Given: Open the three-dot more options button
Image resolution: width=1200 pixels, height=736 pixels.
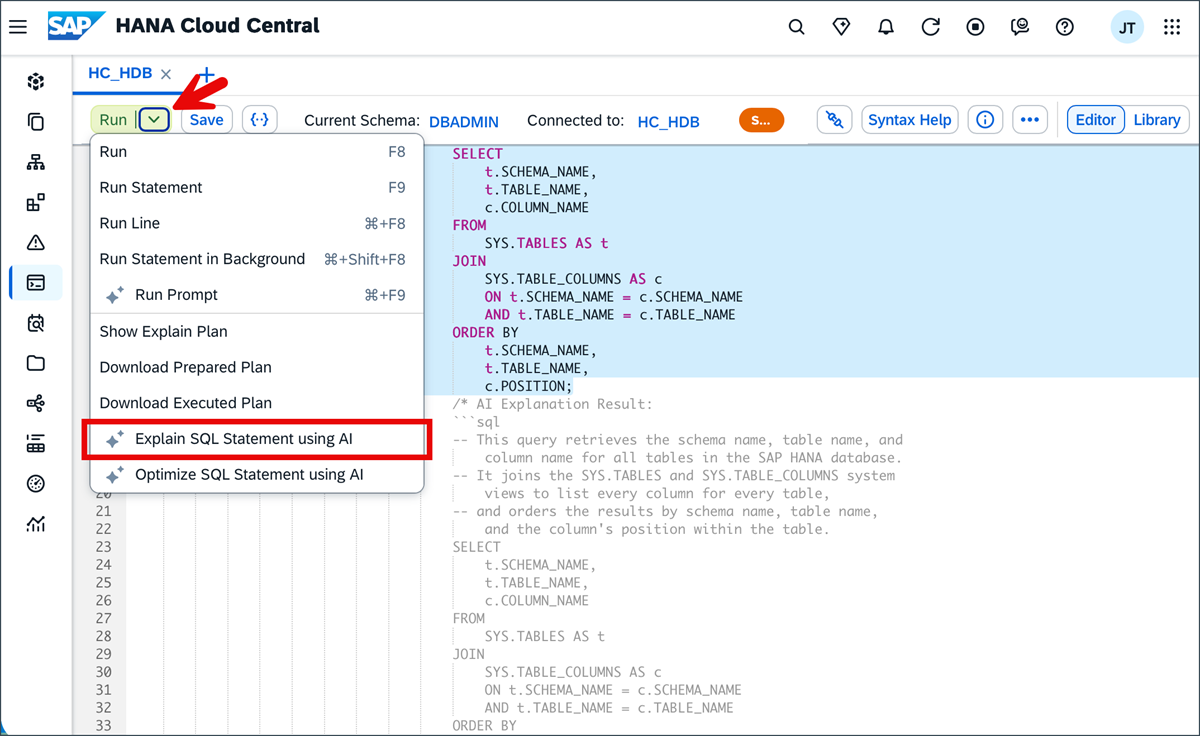Looking at the screenshot, I should point(1030,120).
